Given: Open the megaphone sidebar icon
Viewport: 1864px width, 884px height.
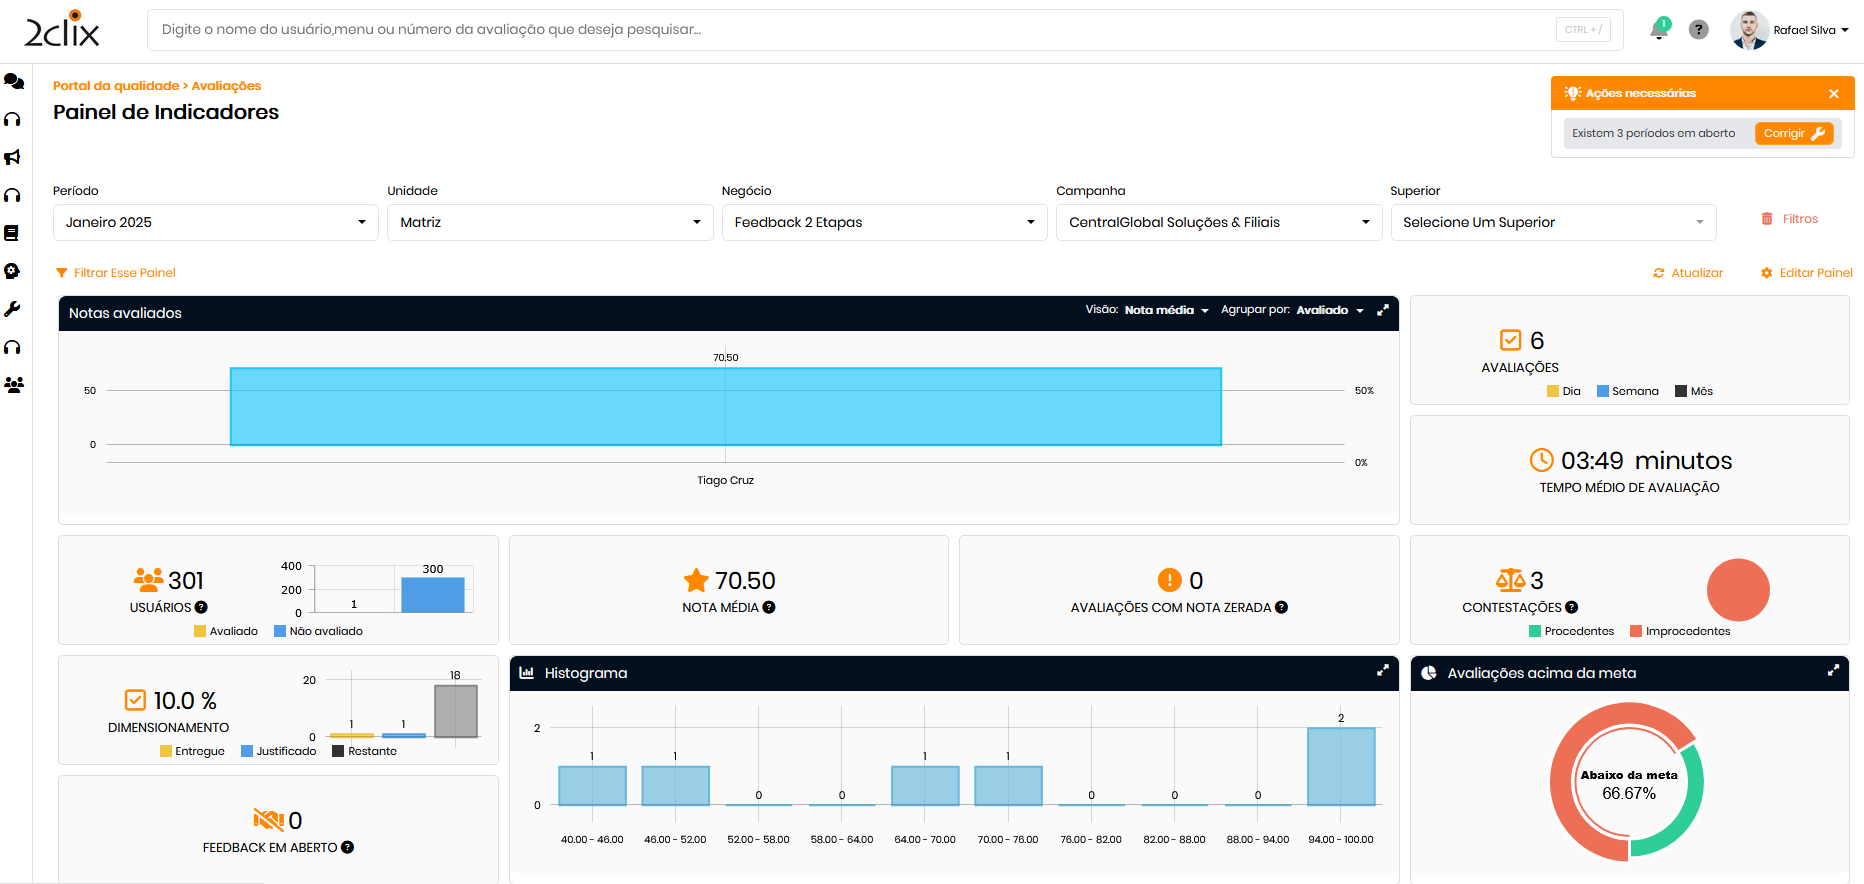Looking at the screenshot, I should tap(13, 157).
